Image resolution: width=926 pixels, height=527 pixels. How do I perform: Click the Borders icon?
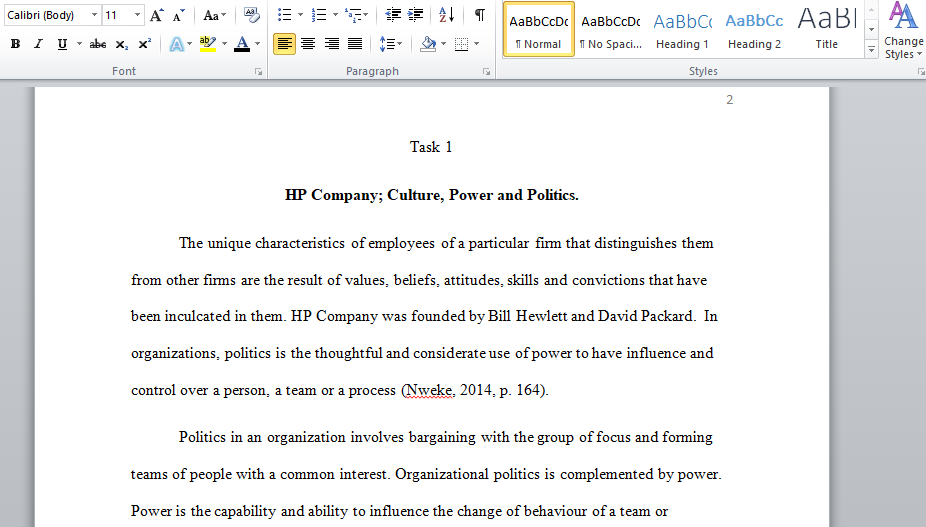pyautogui.click(x=462, y=44)
